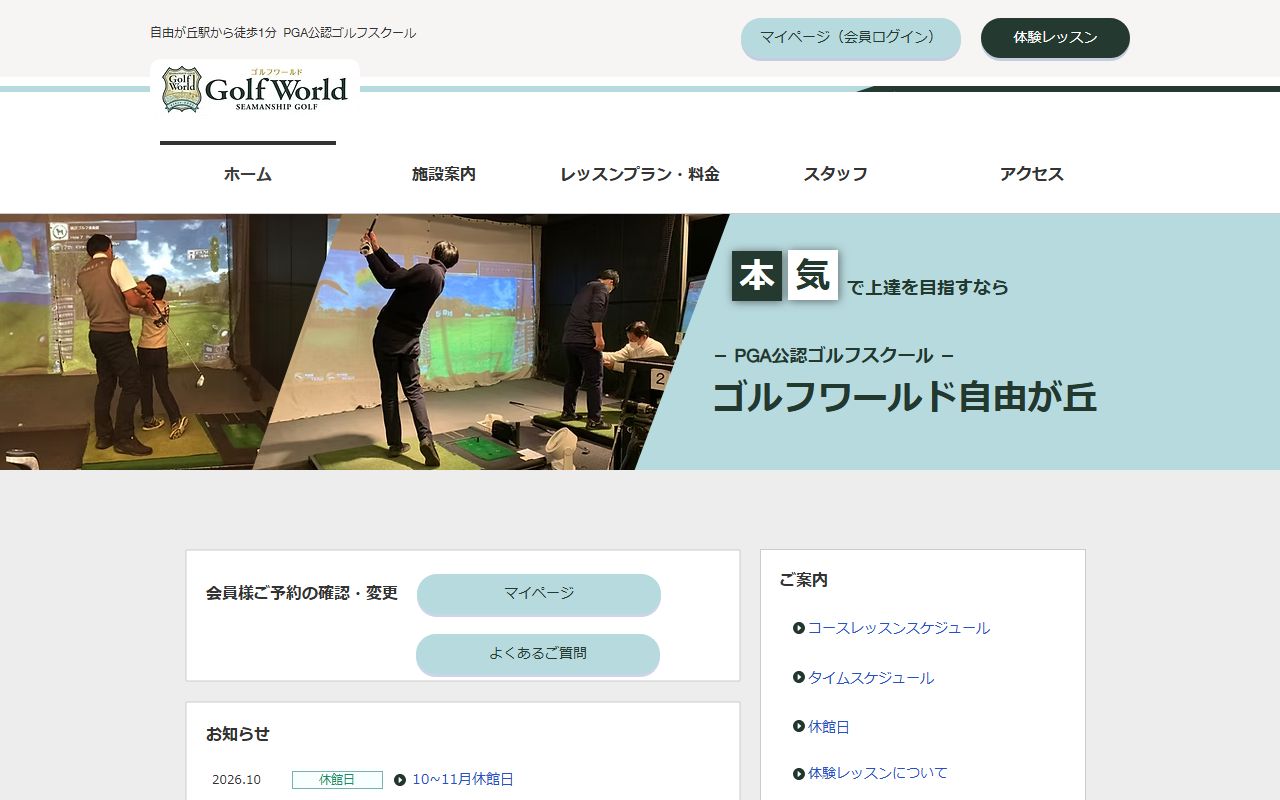This screenshot has width=1280, height=800.
Task: Select スタッフ in navigation
Action: (x=836, y=174)
